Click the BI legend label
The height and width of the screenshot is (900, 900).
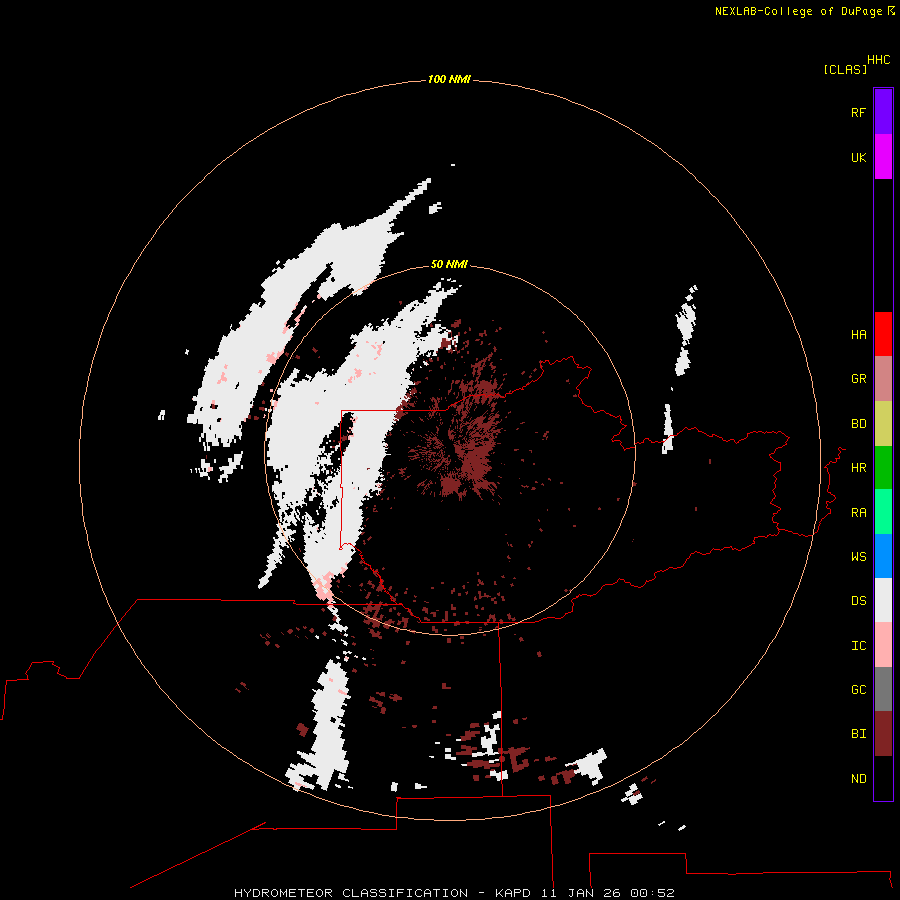click(858, 734)
